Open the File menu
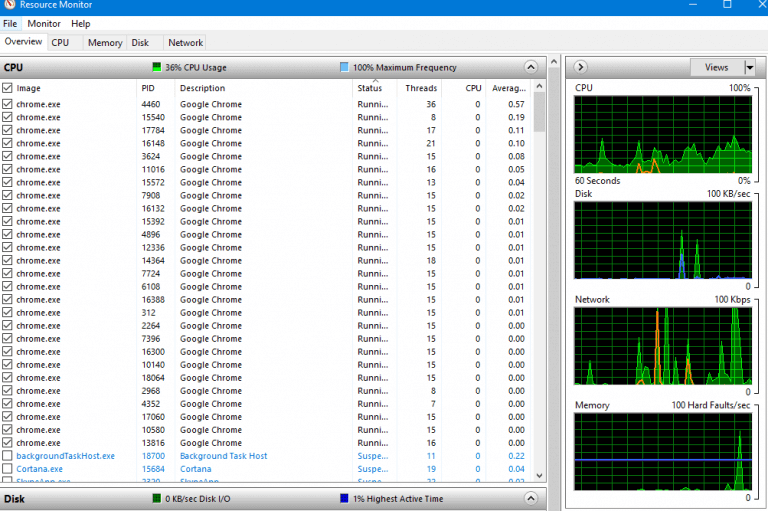The image size is (768, 511). 10,24
